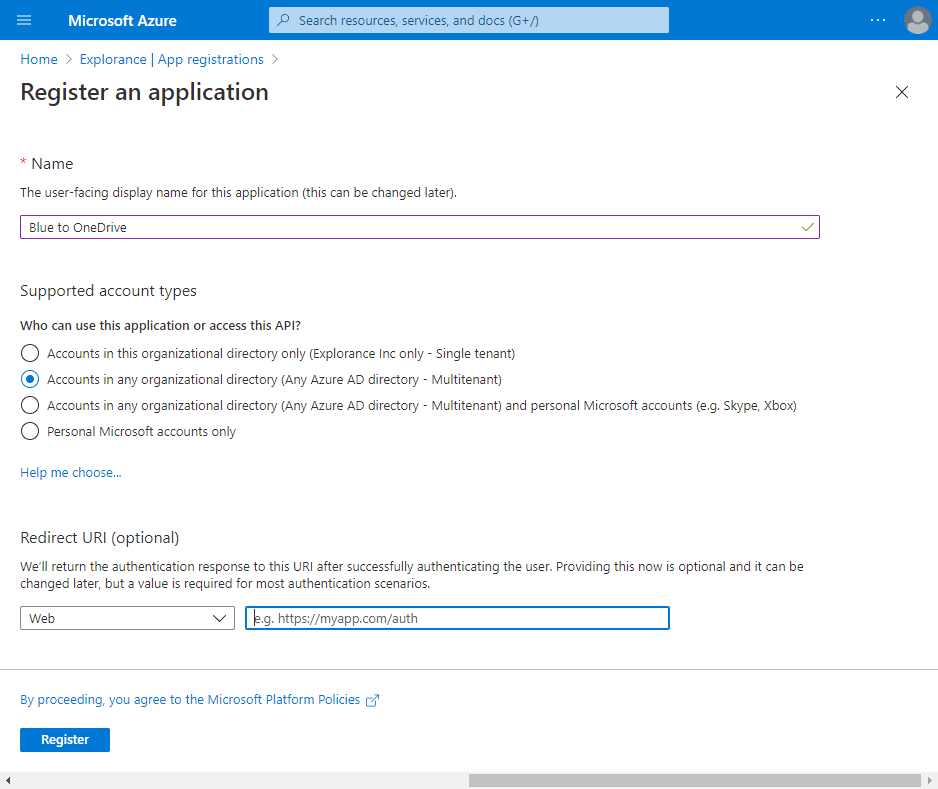Open the hamburger portal menu
938x789 pixels.
pos(25,20)
